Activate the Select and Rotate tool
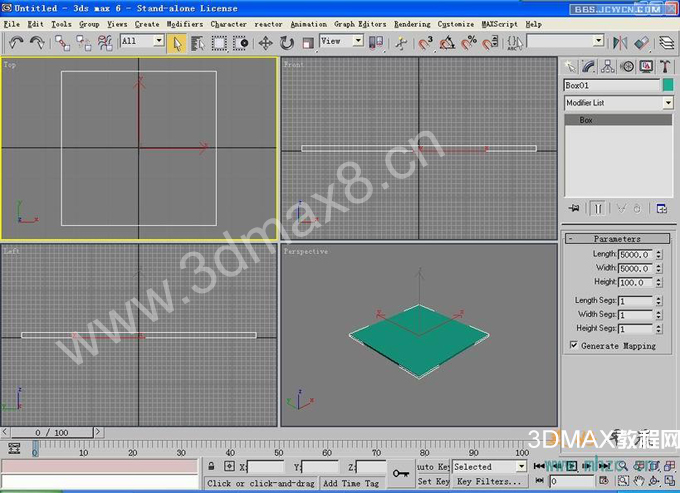 tap(287, 42)
